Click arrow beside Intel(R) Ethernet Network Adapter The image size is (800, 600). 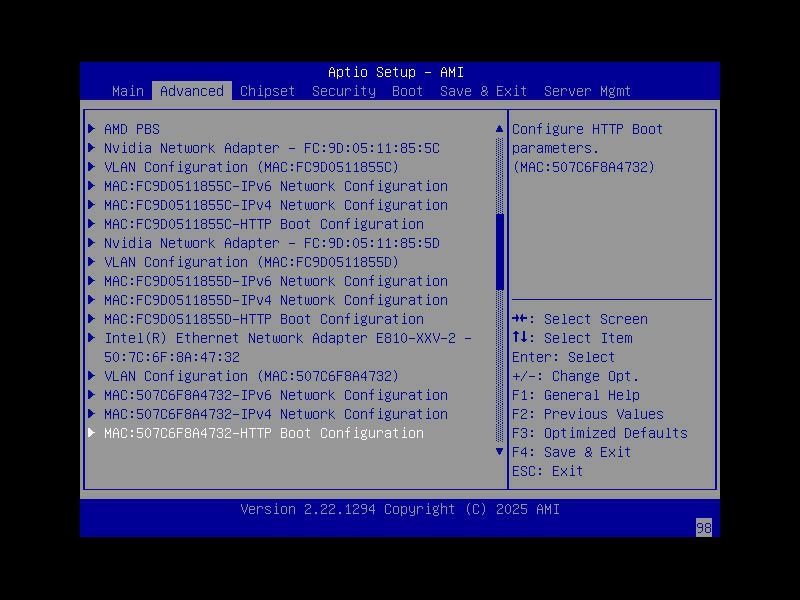[92, 337]
